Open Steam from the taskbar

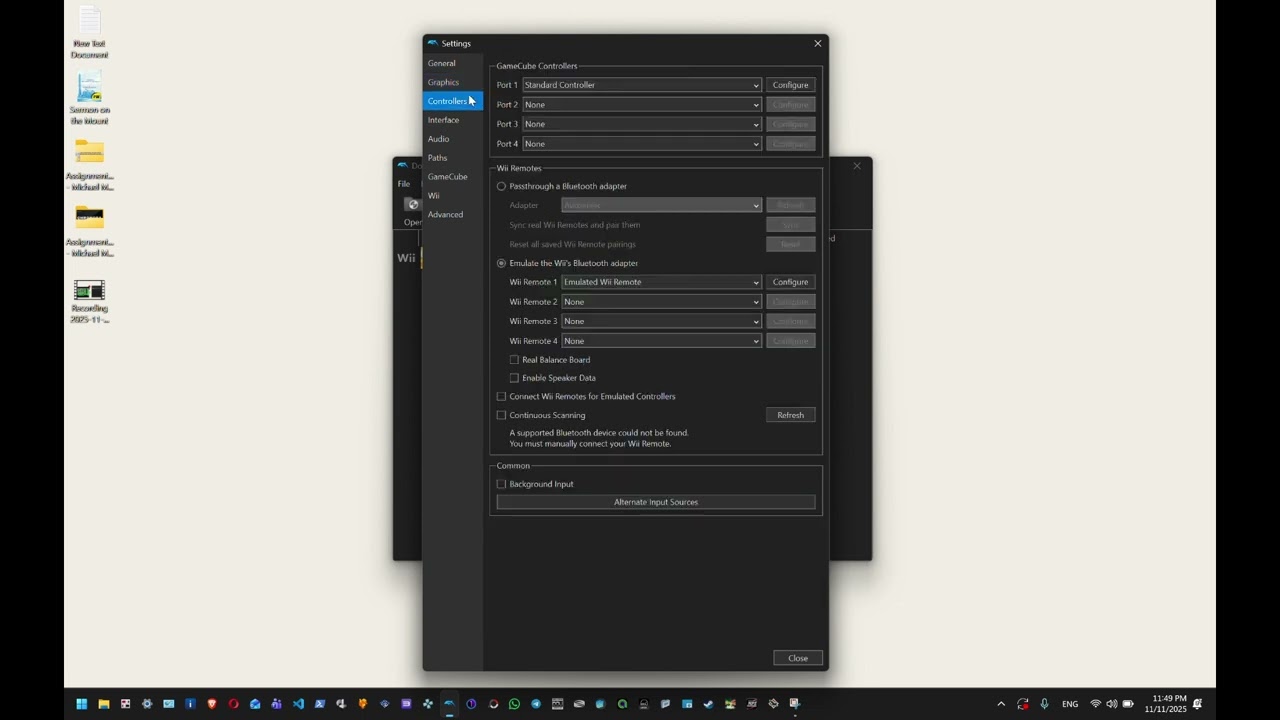708,704
